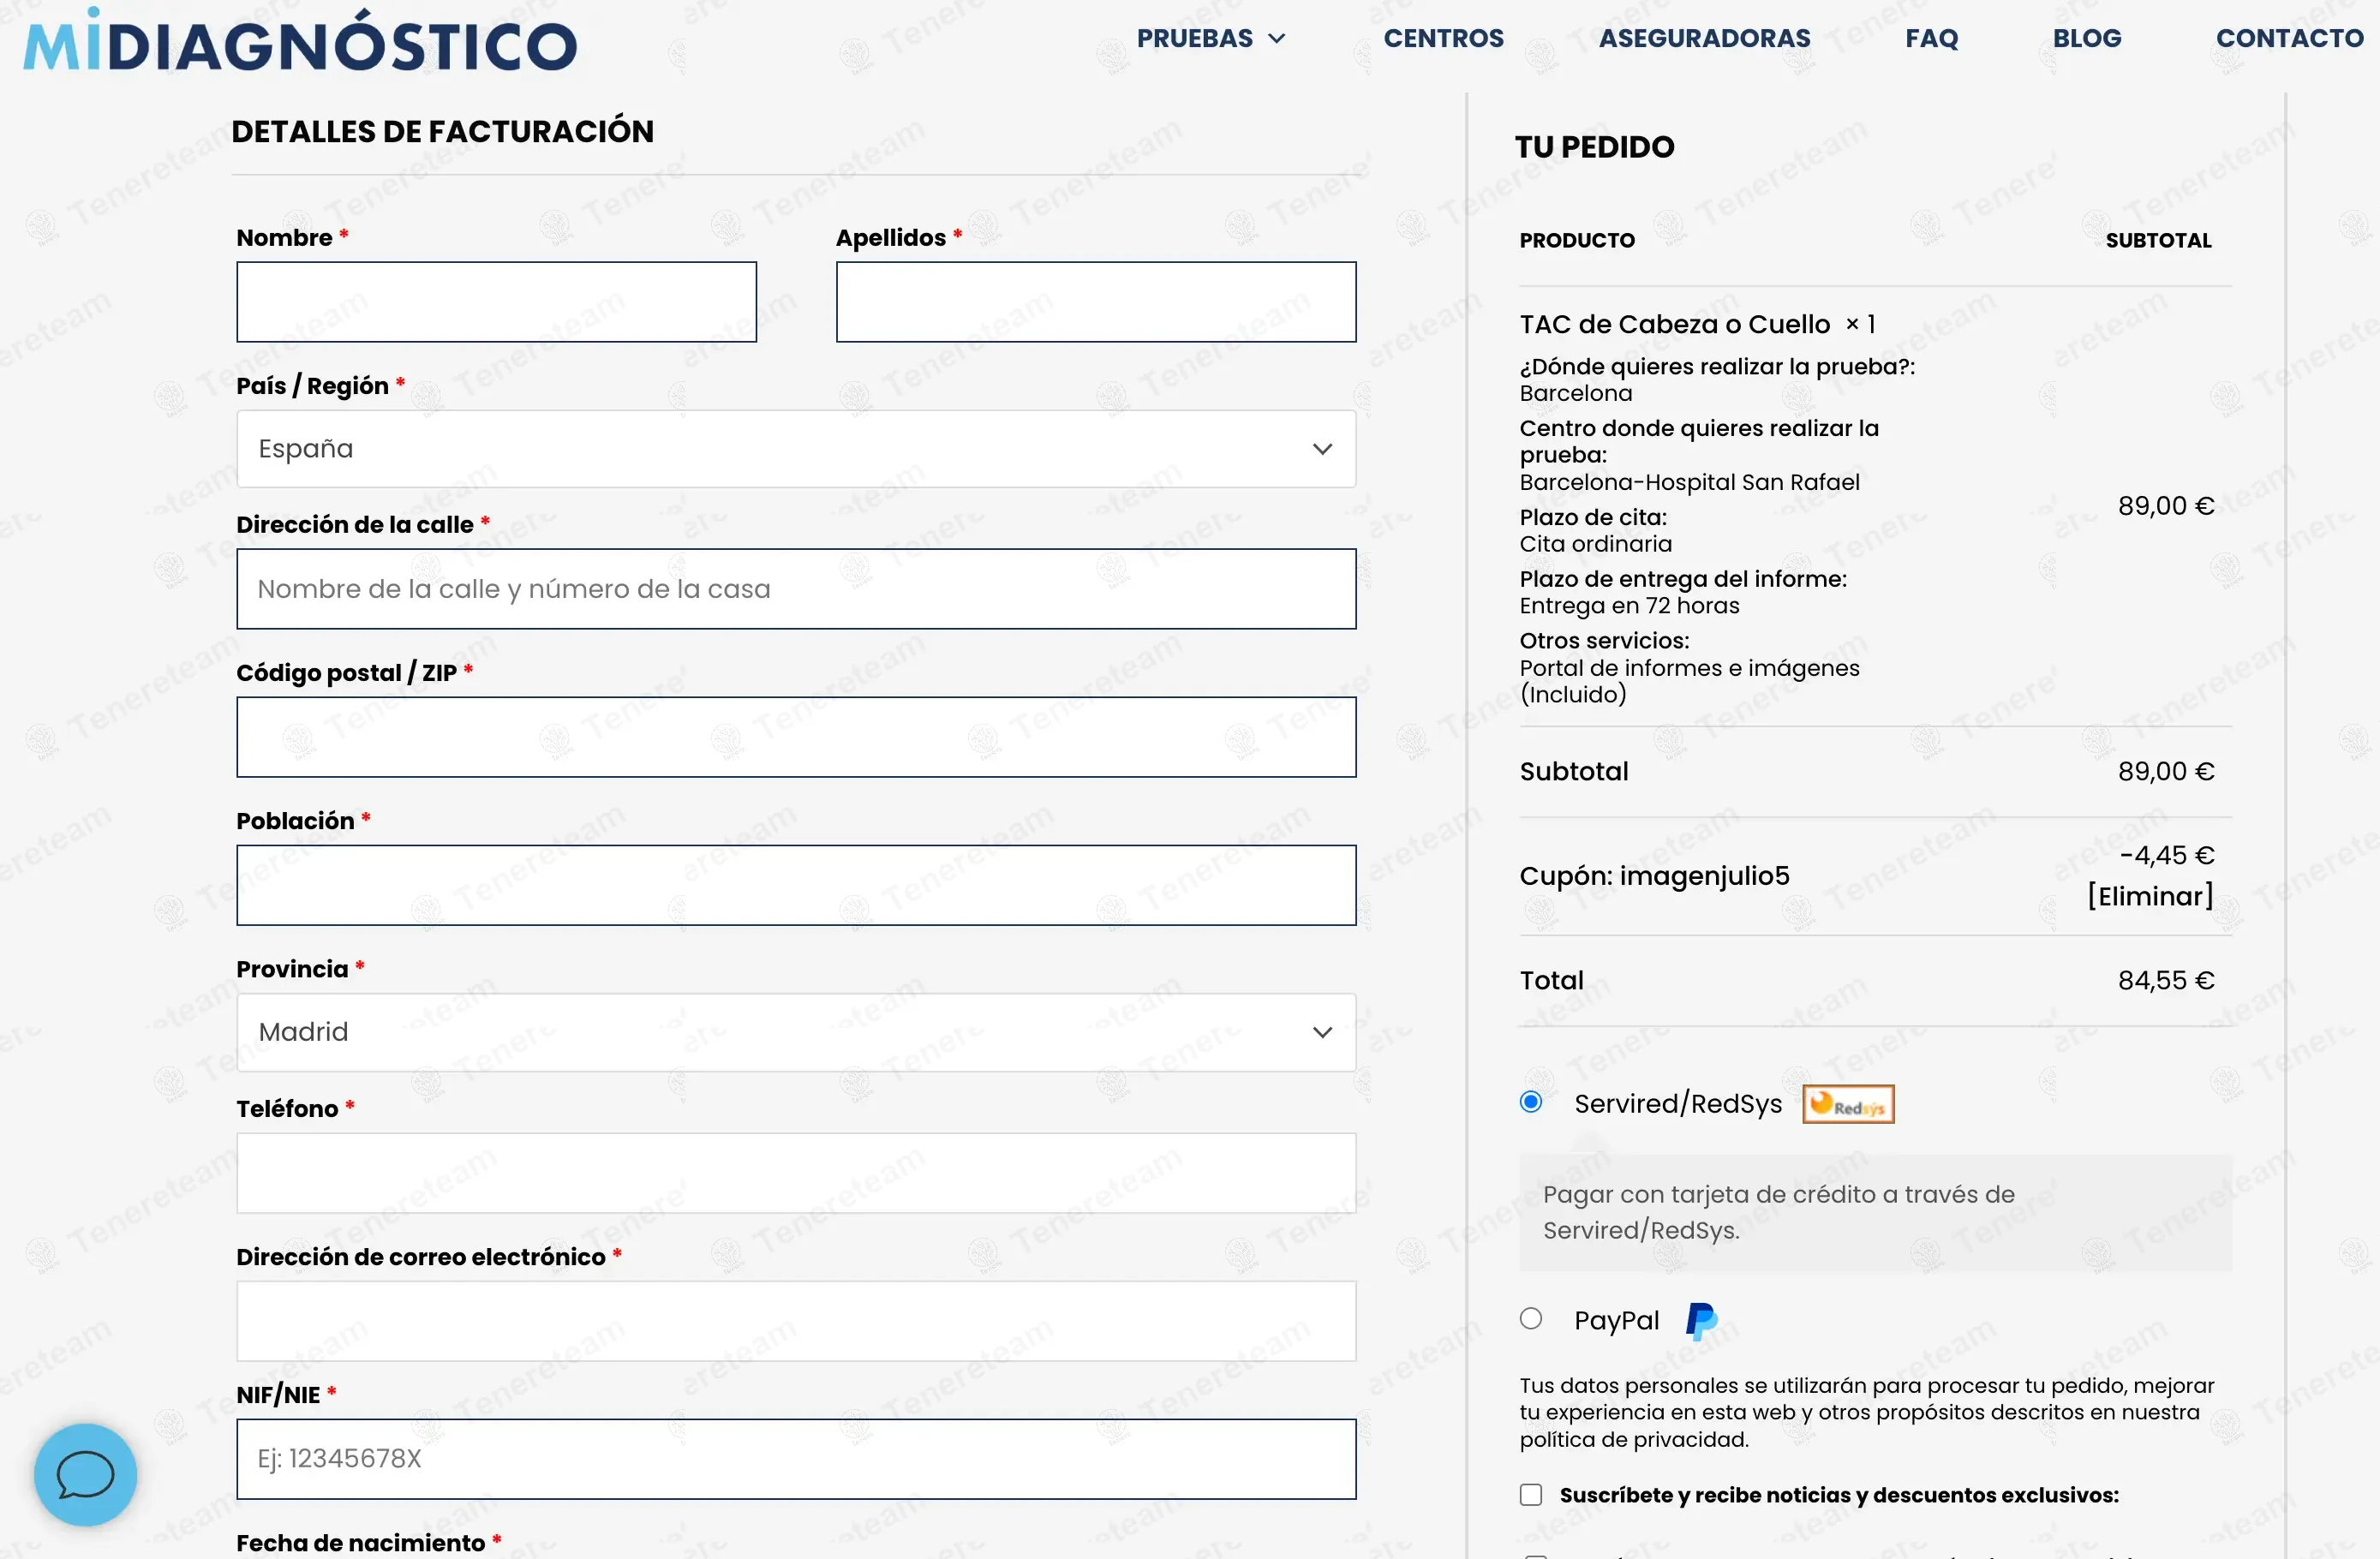Click the RedSys payment logo
Viewport: 2380px width, 1559px height.
click(1848, 1104)
